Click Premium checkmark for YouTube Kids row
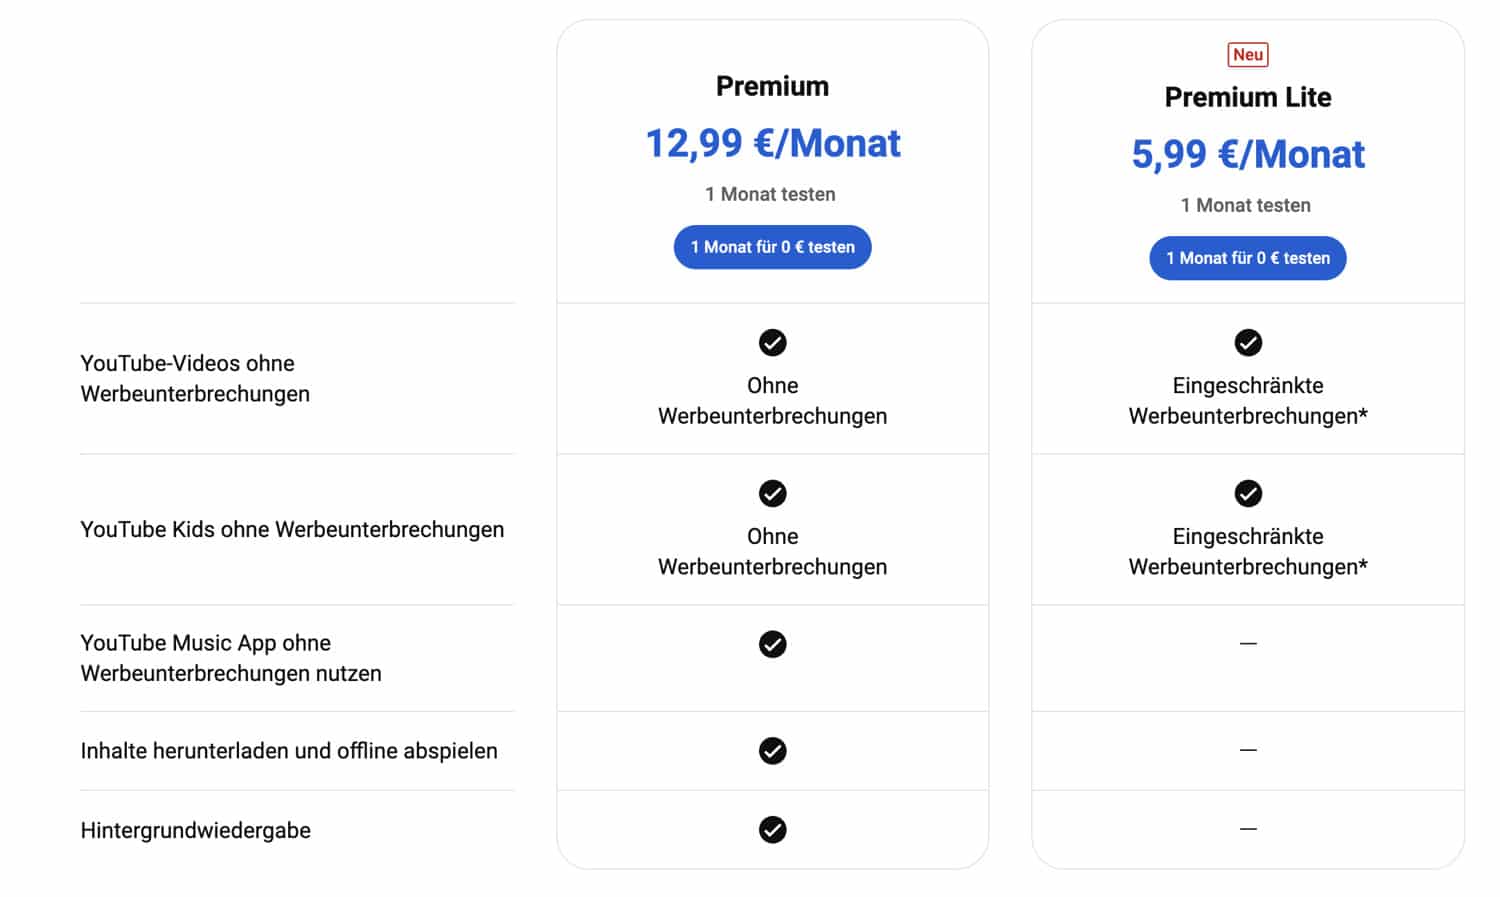Viewport: 1500px width, 897px height. [x=772, y=494]
